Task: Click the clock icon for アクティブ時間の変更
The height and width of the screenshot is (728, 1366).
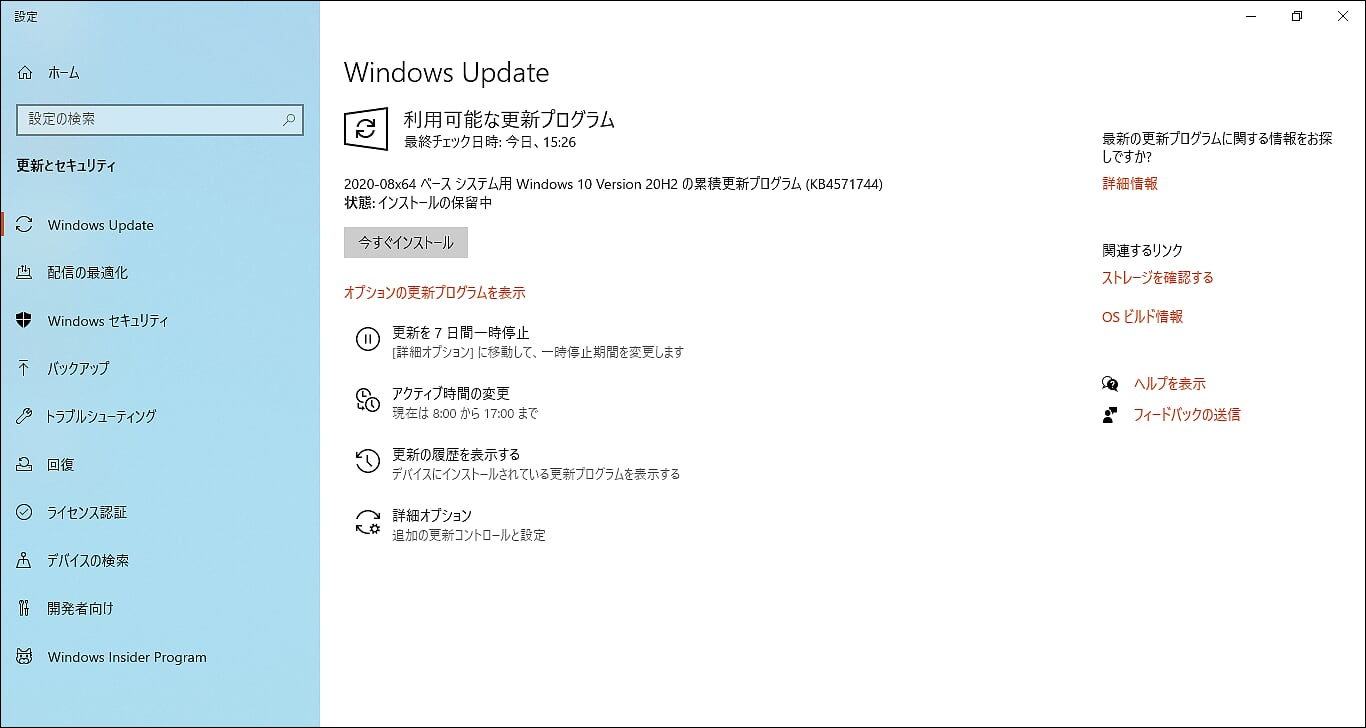Action: (x=368, y=400)
